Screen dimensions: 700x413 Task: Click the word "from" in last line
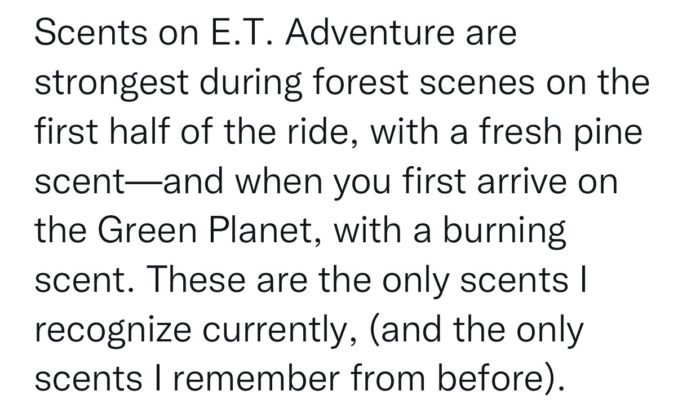[388, 379]
